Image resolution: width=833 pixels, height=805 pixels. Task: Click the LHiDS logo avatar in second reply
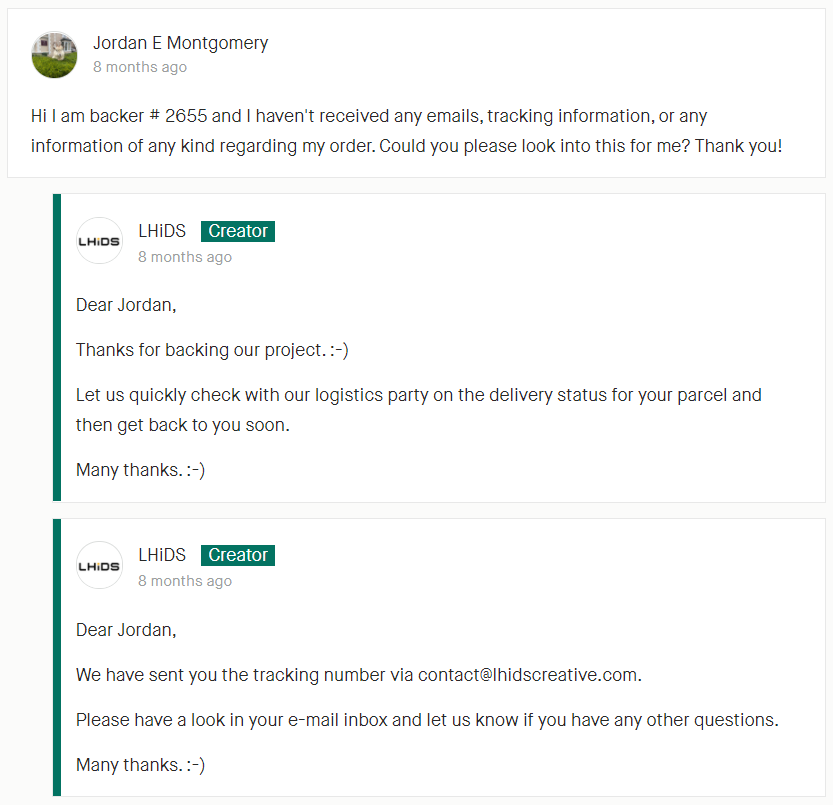[99, 565]
